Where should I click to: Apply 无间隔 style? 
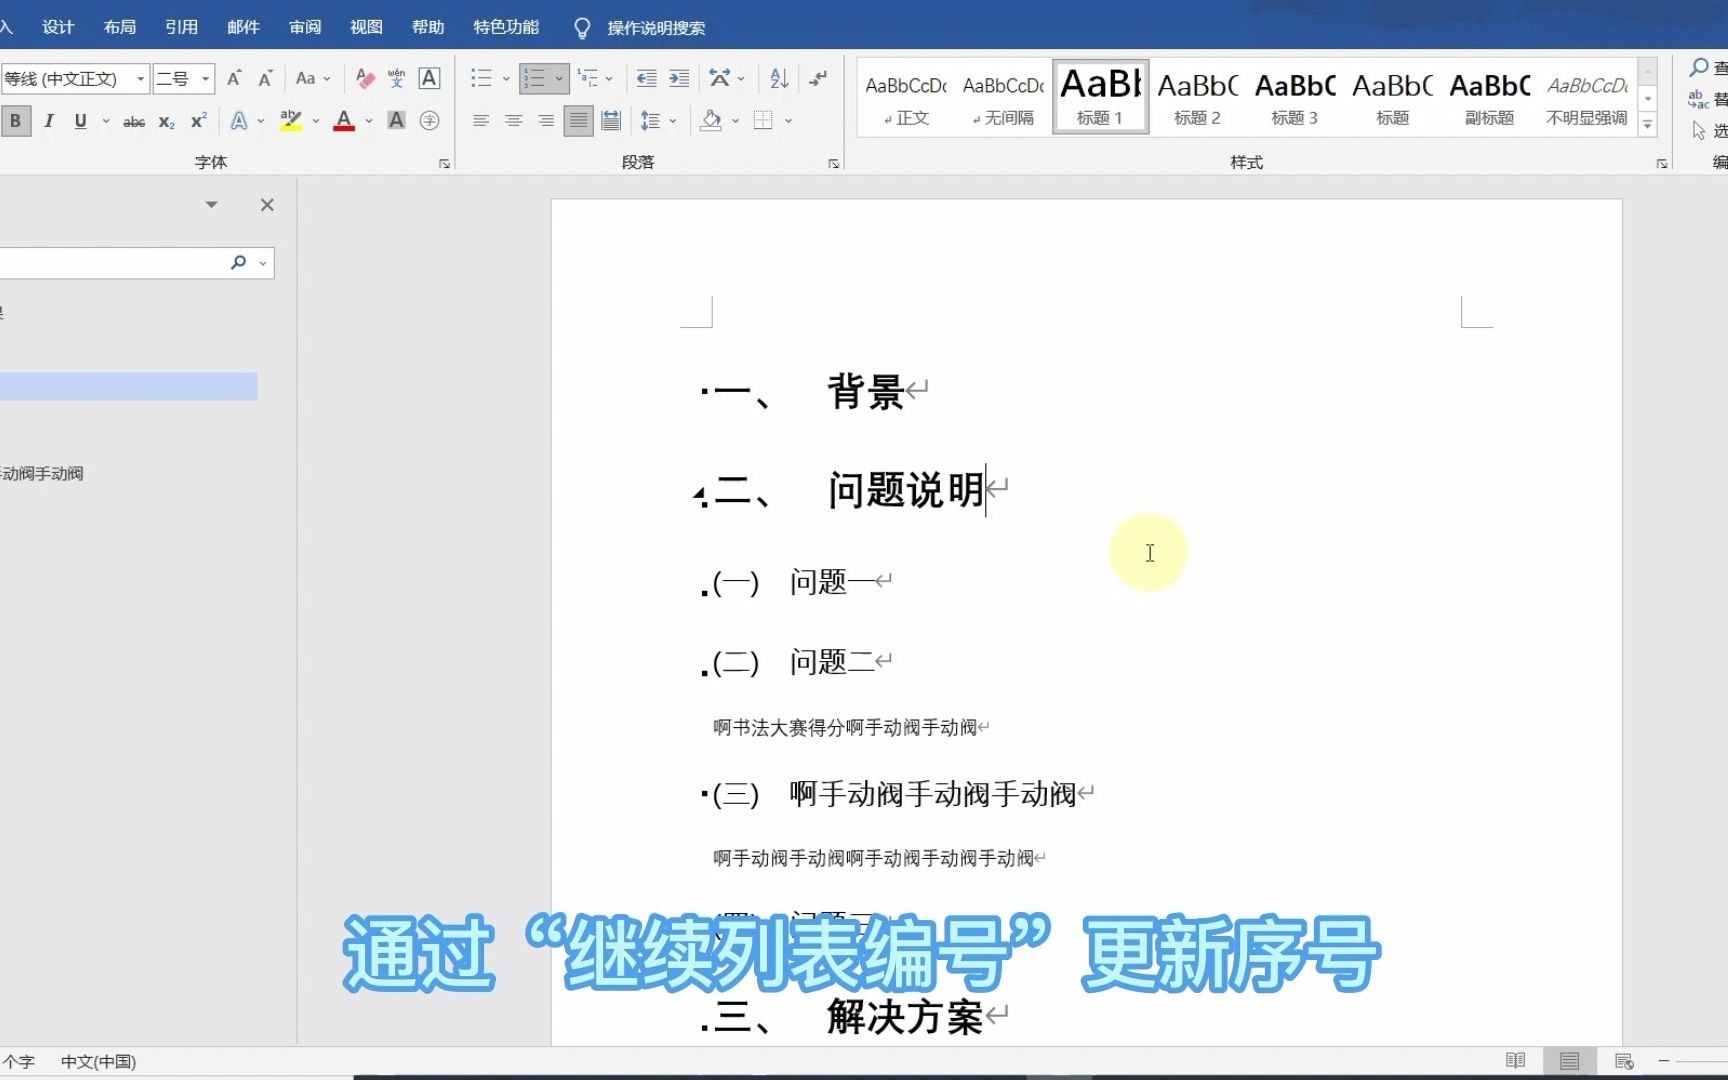coord(1003,97)
